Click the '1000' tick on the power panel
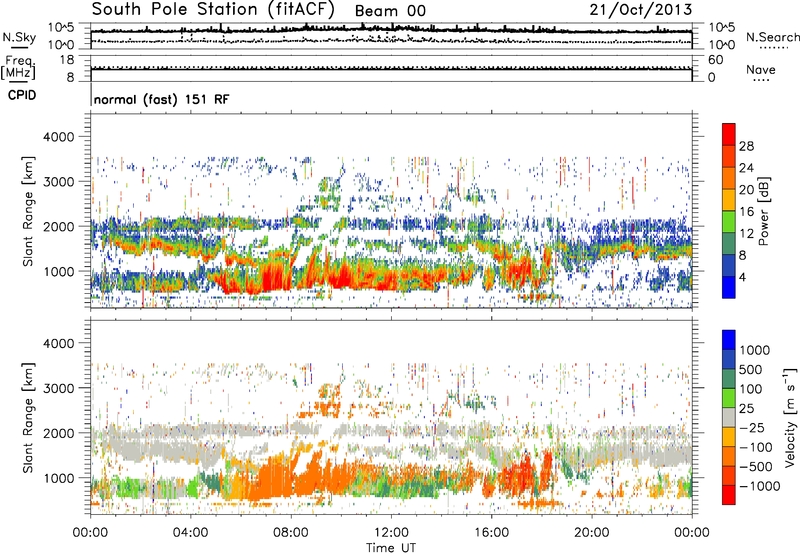 [x=59, y=271]
